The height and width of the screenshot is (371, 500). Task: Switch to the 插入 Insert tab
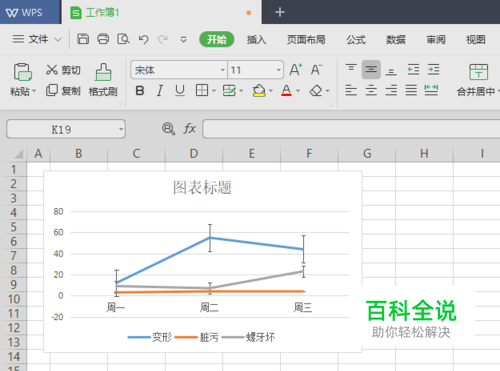coord(256,40)
